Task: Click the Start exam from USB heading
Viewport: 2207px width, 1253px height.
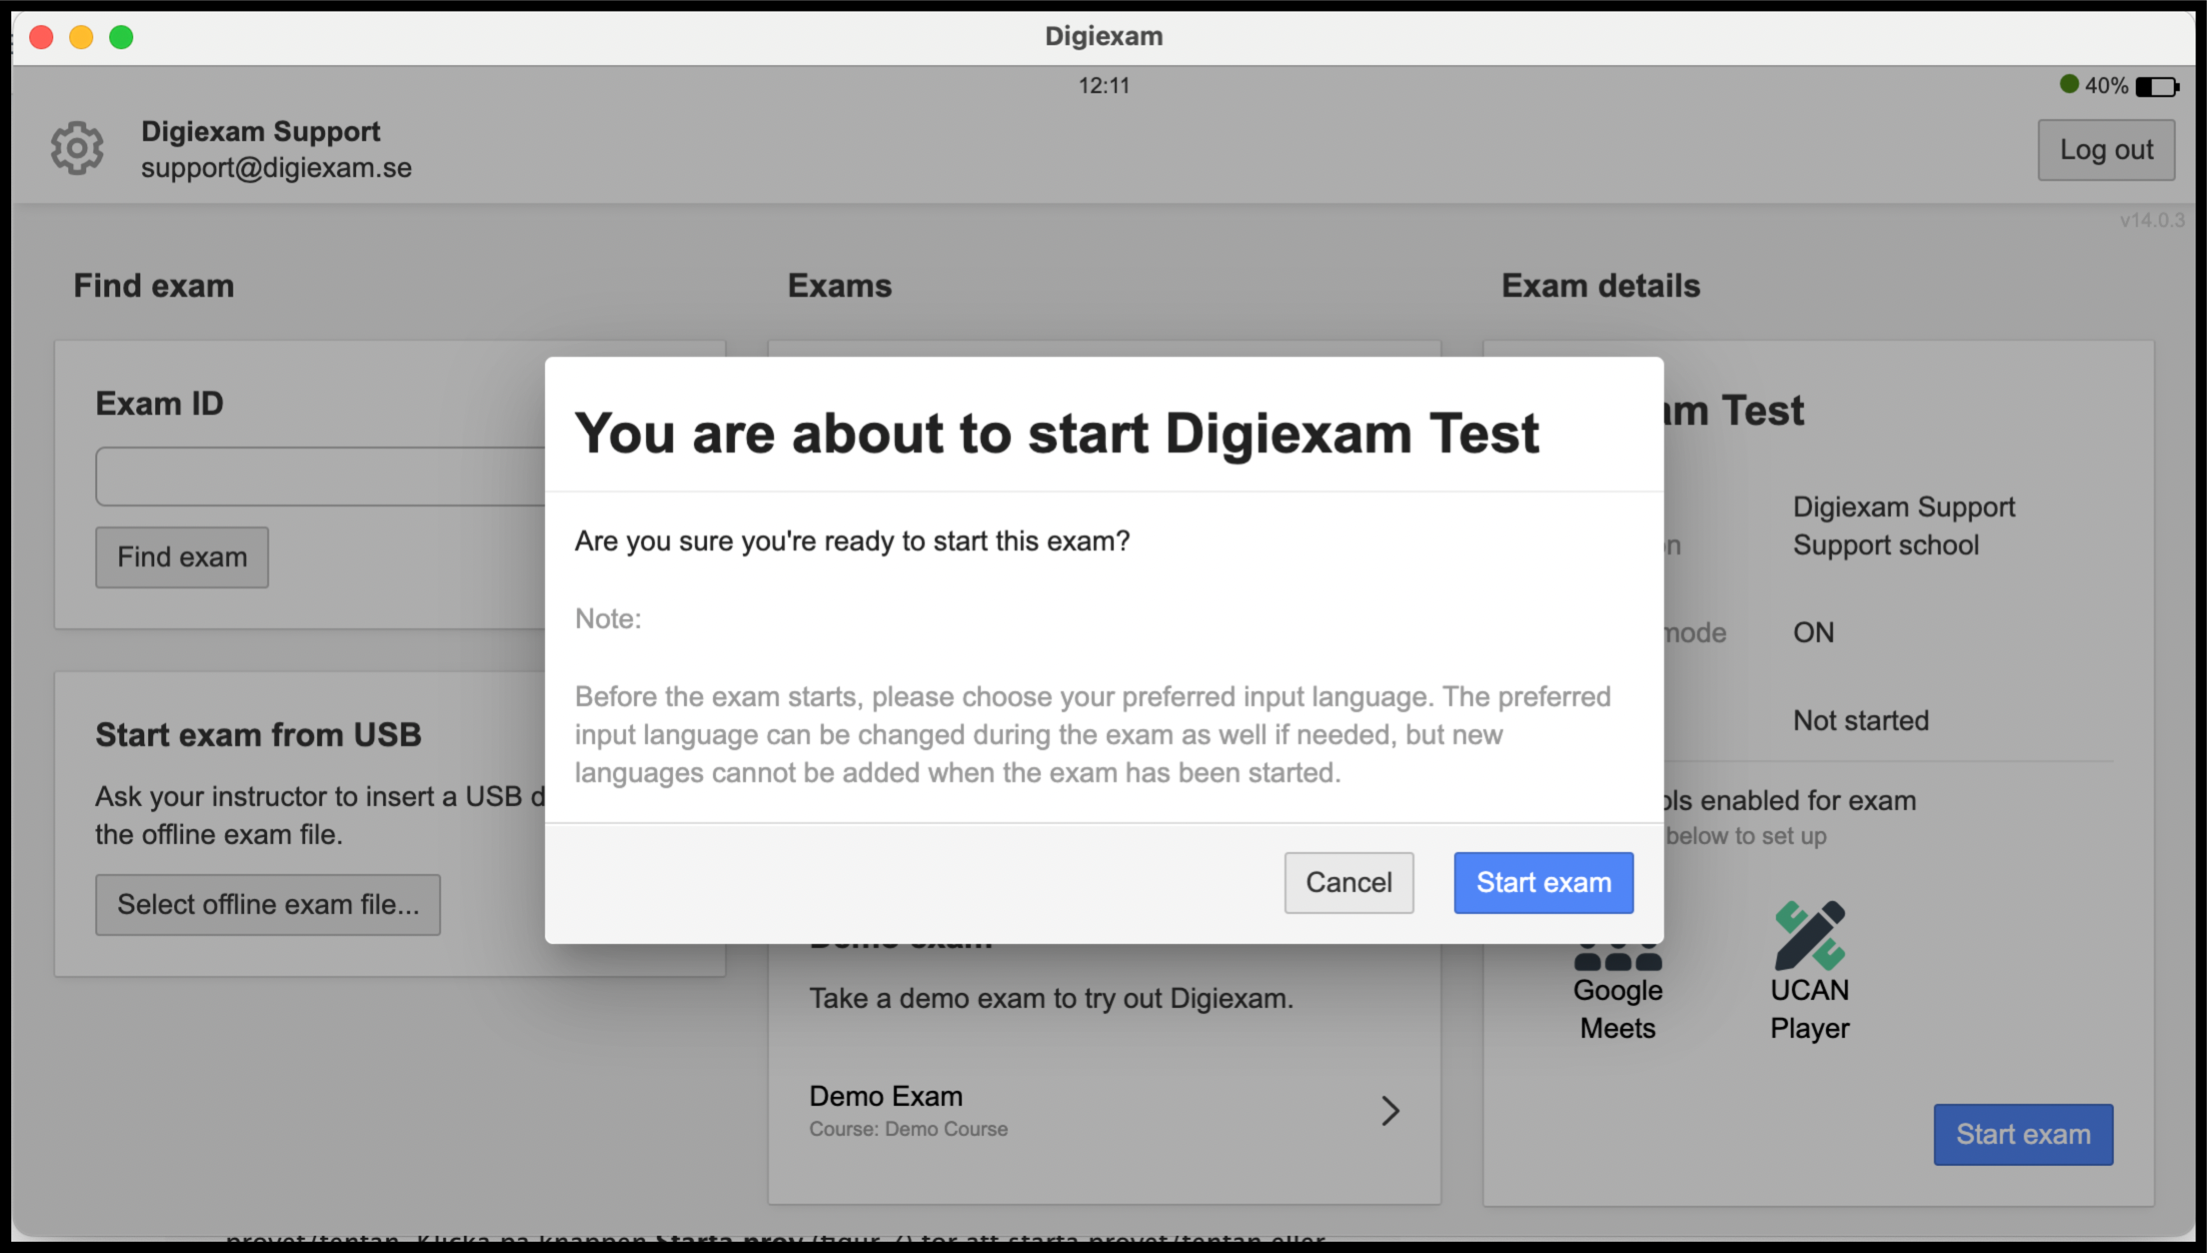Action: tap(258, 734)
